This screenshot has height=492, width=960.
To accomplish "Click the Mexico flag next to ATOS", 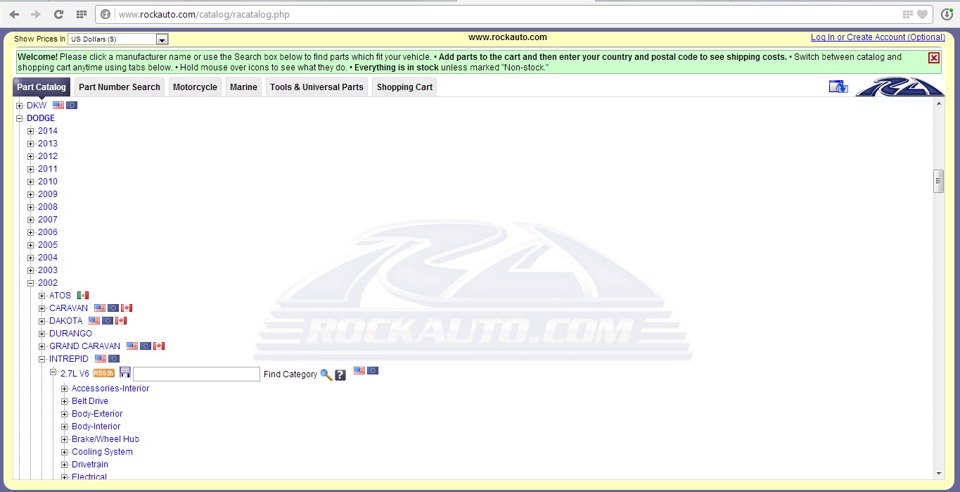I will [x=83, y=296].
